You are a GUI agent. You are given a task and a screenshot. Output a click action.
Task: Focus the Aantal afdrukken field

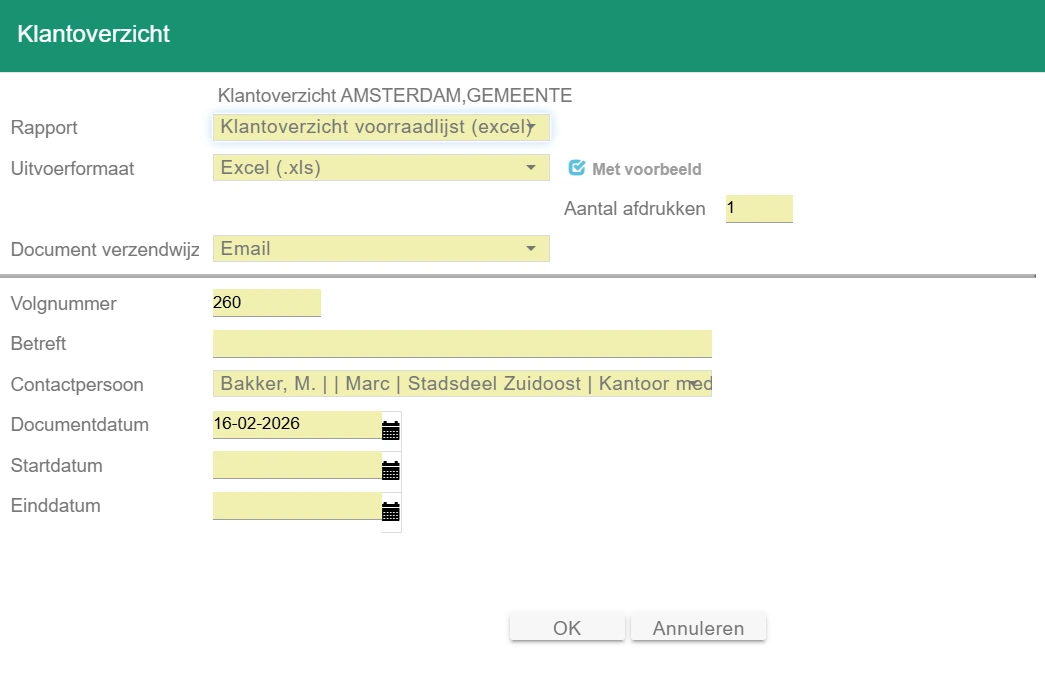[758, 208]
